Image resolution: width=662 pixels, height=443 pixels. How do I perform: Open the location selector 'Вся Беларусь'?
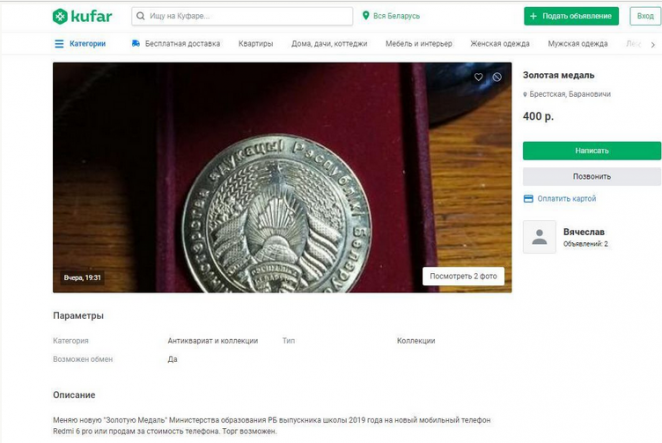(391, 16)
